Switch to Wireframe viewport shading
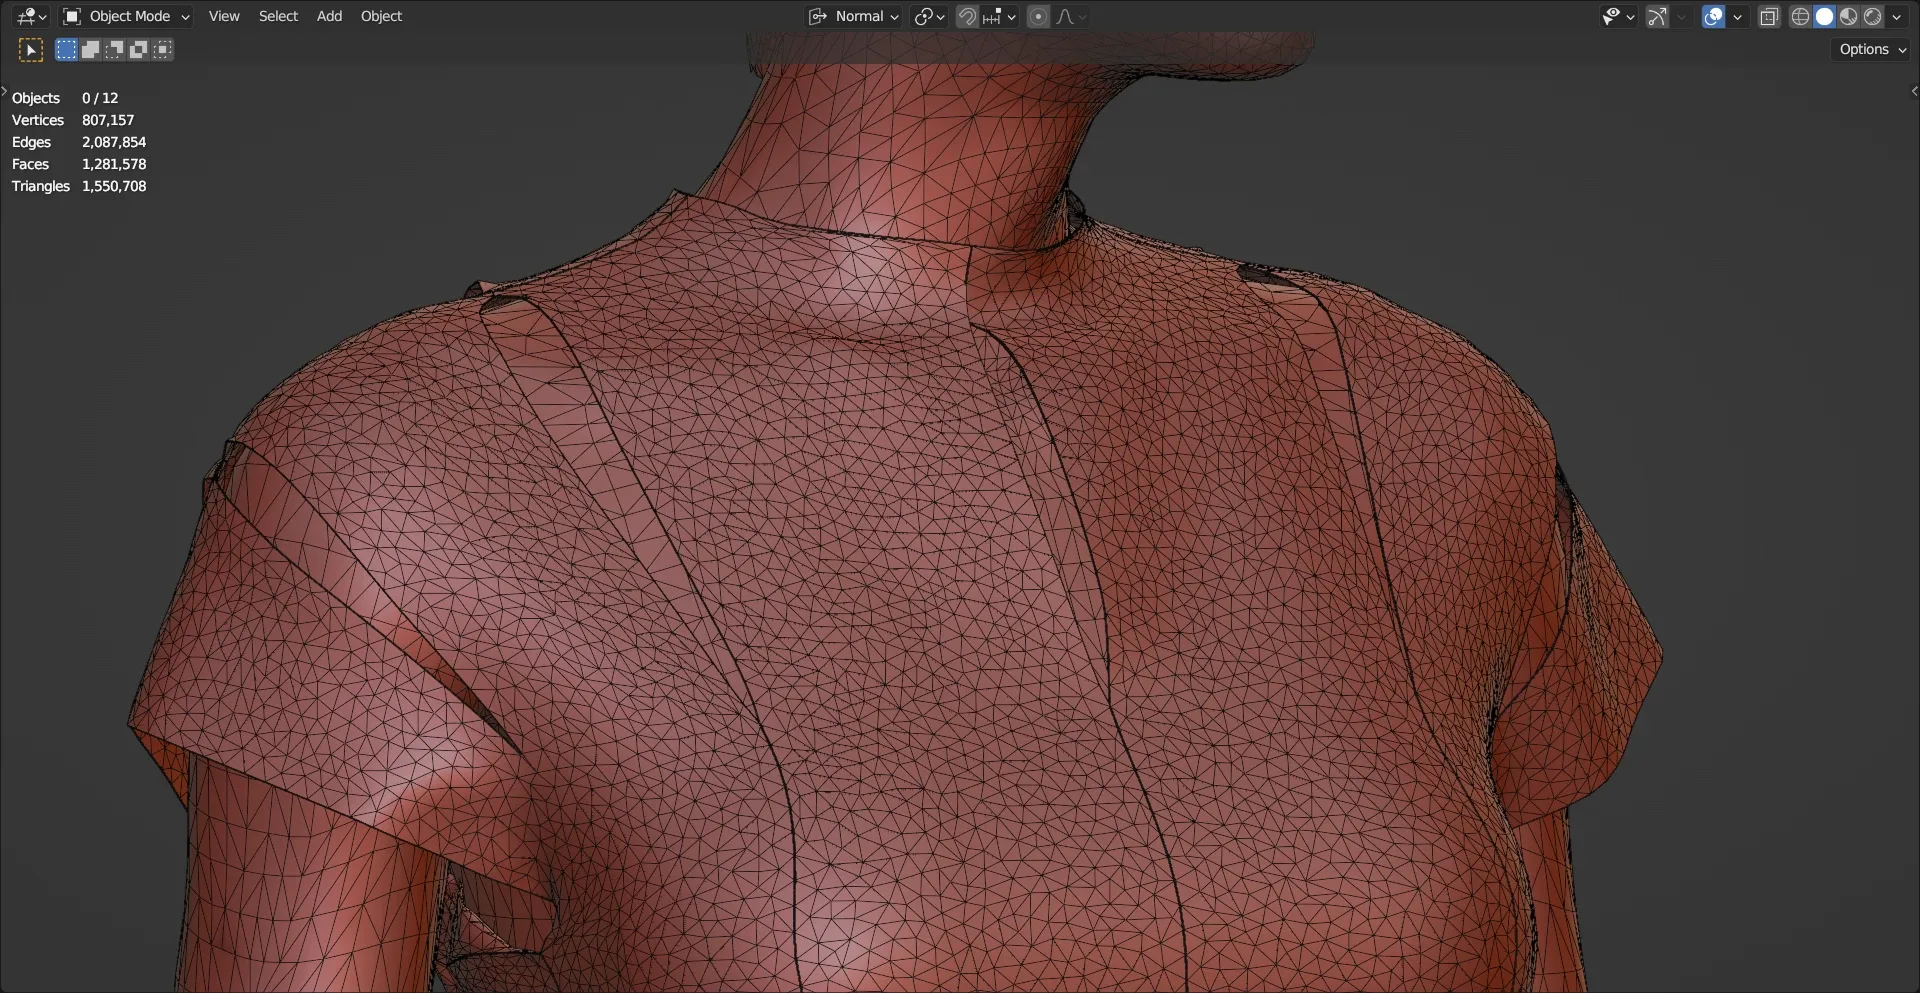 pos(1800,16)
